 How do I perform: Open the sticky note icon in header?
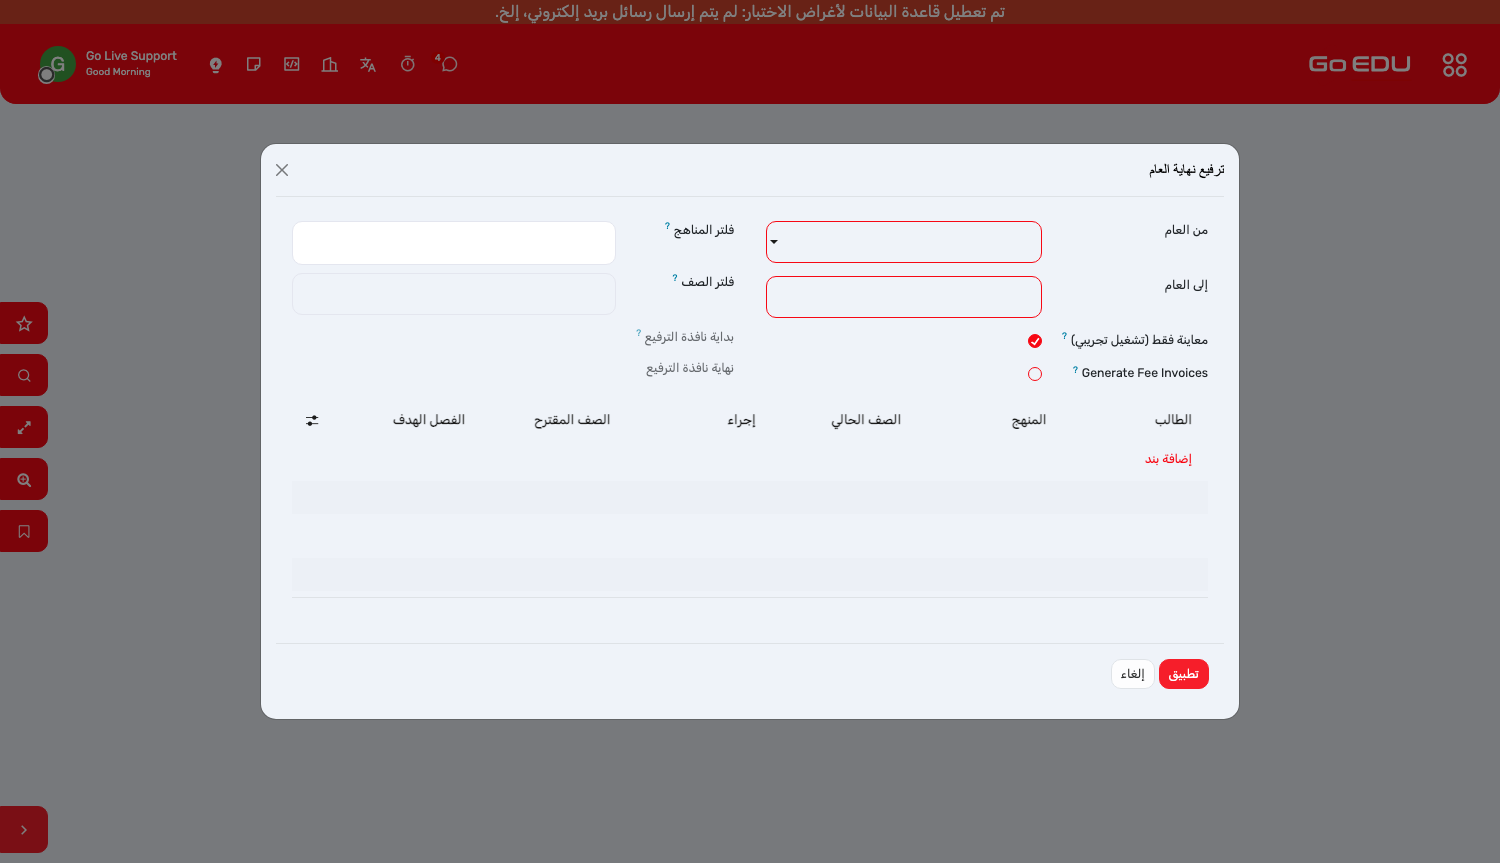pos(254,64)
